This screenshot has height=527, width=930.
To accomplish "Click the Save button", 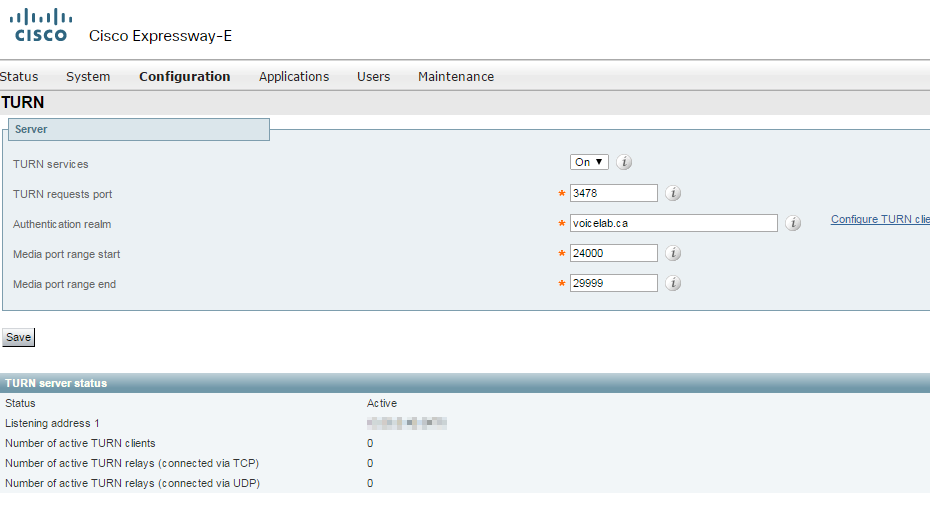I will coord(18,337).
